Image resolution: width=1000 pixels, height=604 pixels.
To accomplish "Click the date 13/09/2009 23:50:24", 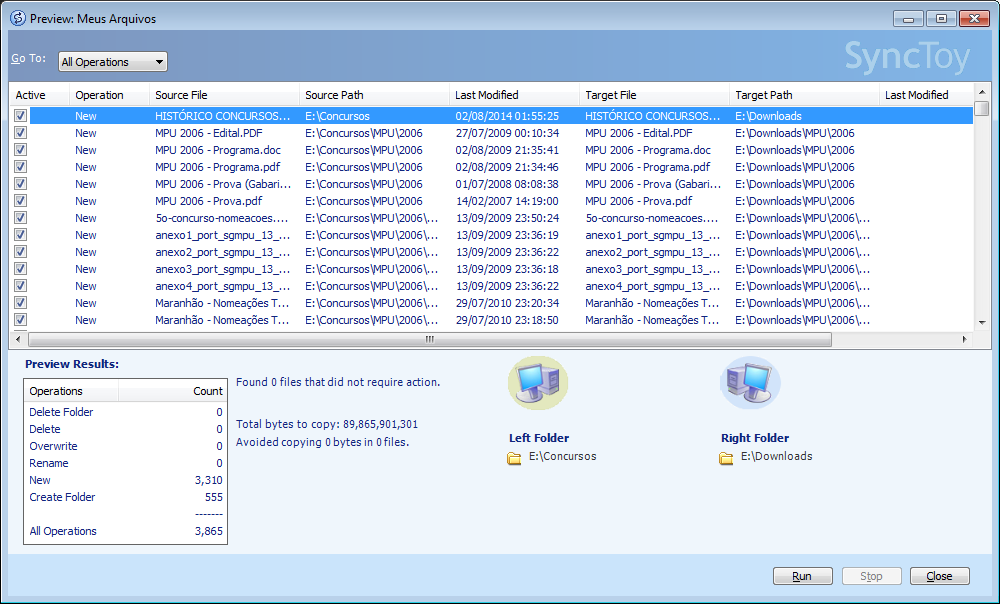I will (507, 218).
